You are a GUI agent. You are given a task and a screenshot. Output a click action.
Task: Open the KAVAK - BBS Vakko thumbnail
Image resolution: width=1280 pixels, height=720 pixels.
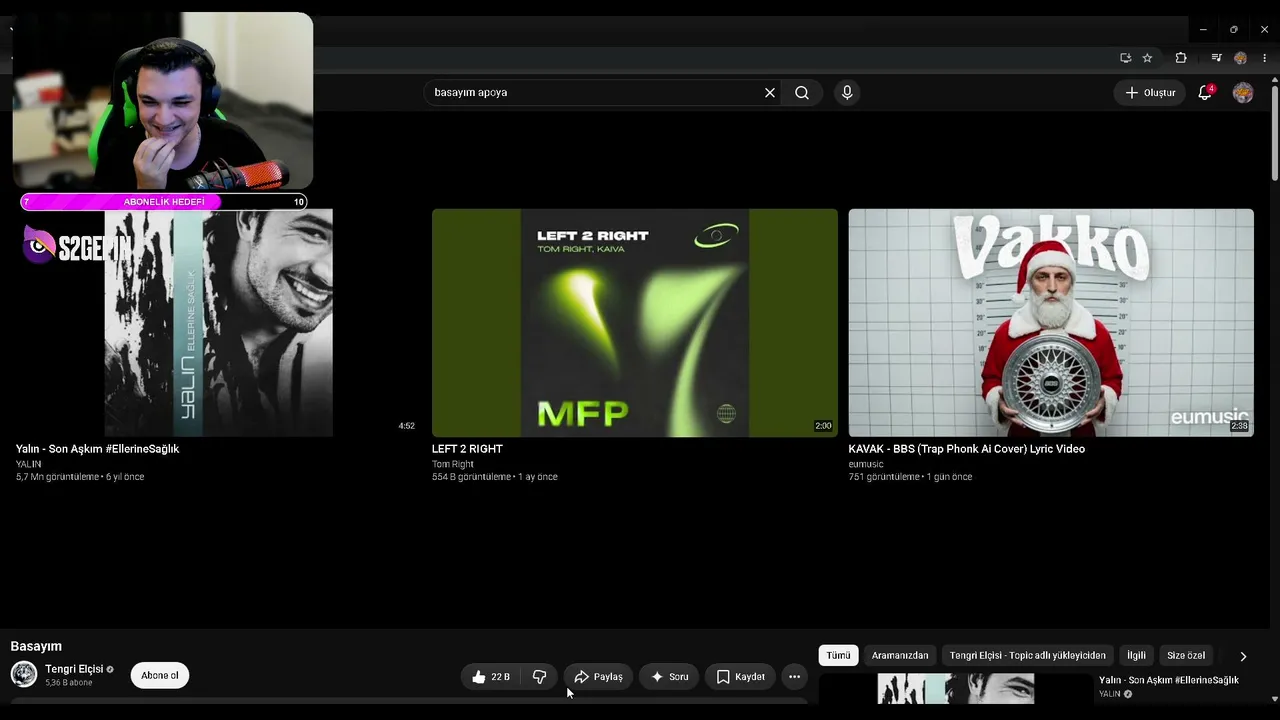coord(1051,323)
